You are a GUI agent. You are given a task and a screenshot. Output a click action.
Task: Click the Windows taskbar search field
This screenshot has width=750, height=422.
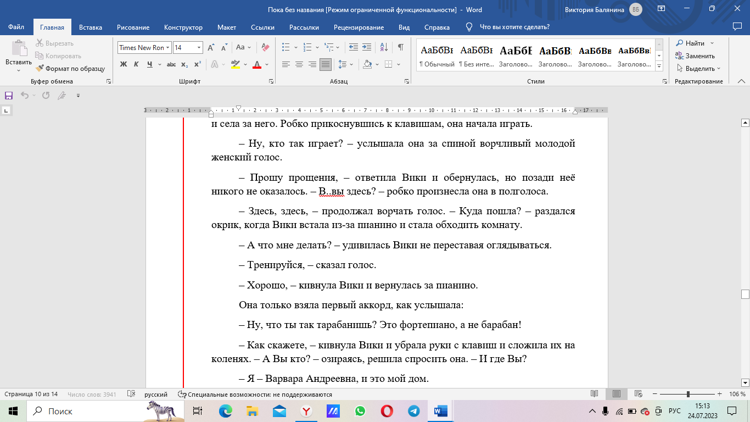point(80,411)
